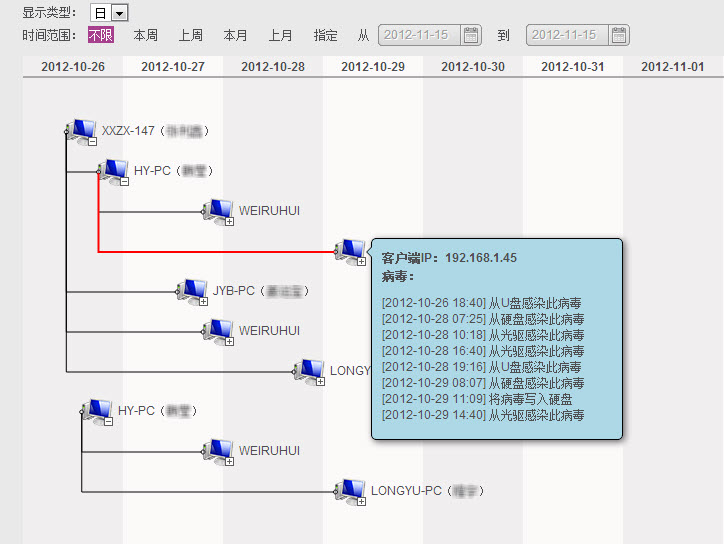Open the display type dropdown
724x544 pixels.
pyautogui.click(x=120, y=13)
